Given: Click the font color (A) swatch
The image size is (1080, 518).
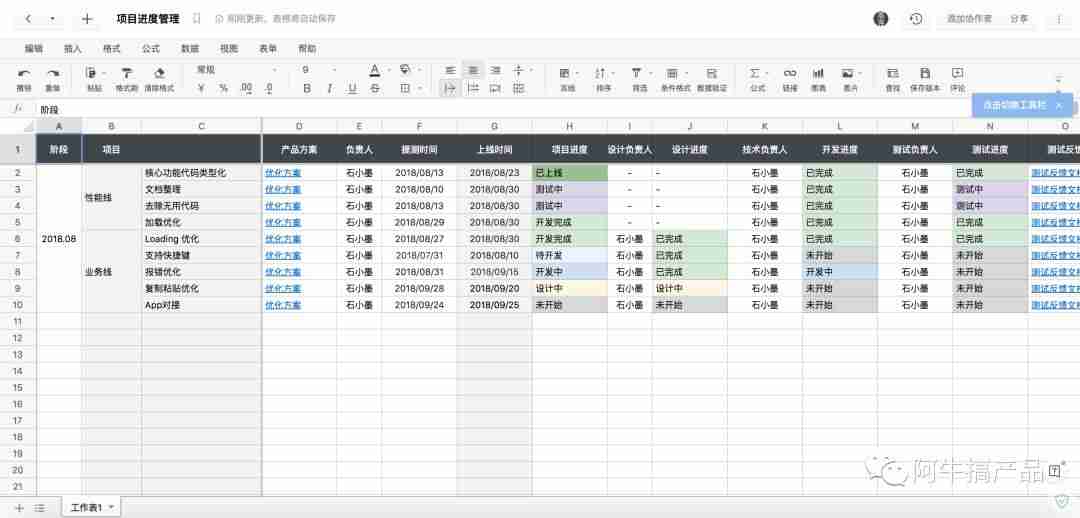Looking at the screenshot, I should coord(375,70).
